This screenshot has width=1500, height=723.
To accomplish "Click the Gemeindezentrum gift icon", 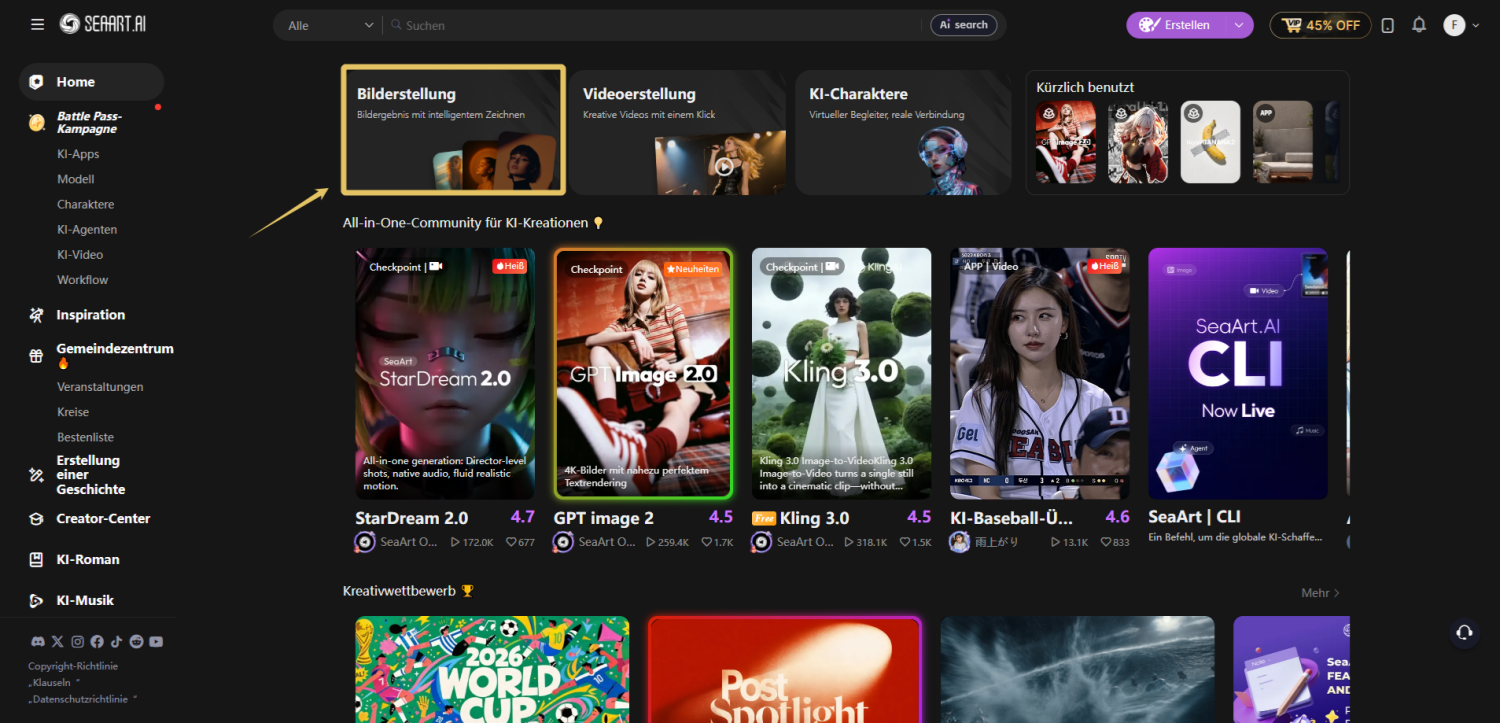I will point(36,355).
